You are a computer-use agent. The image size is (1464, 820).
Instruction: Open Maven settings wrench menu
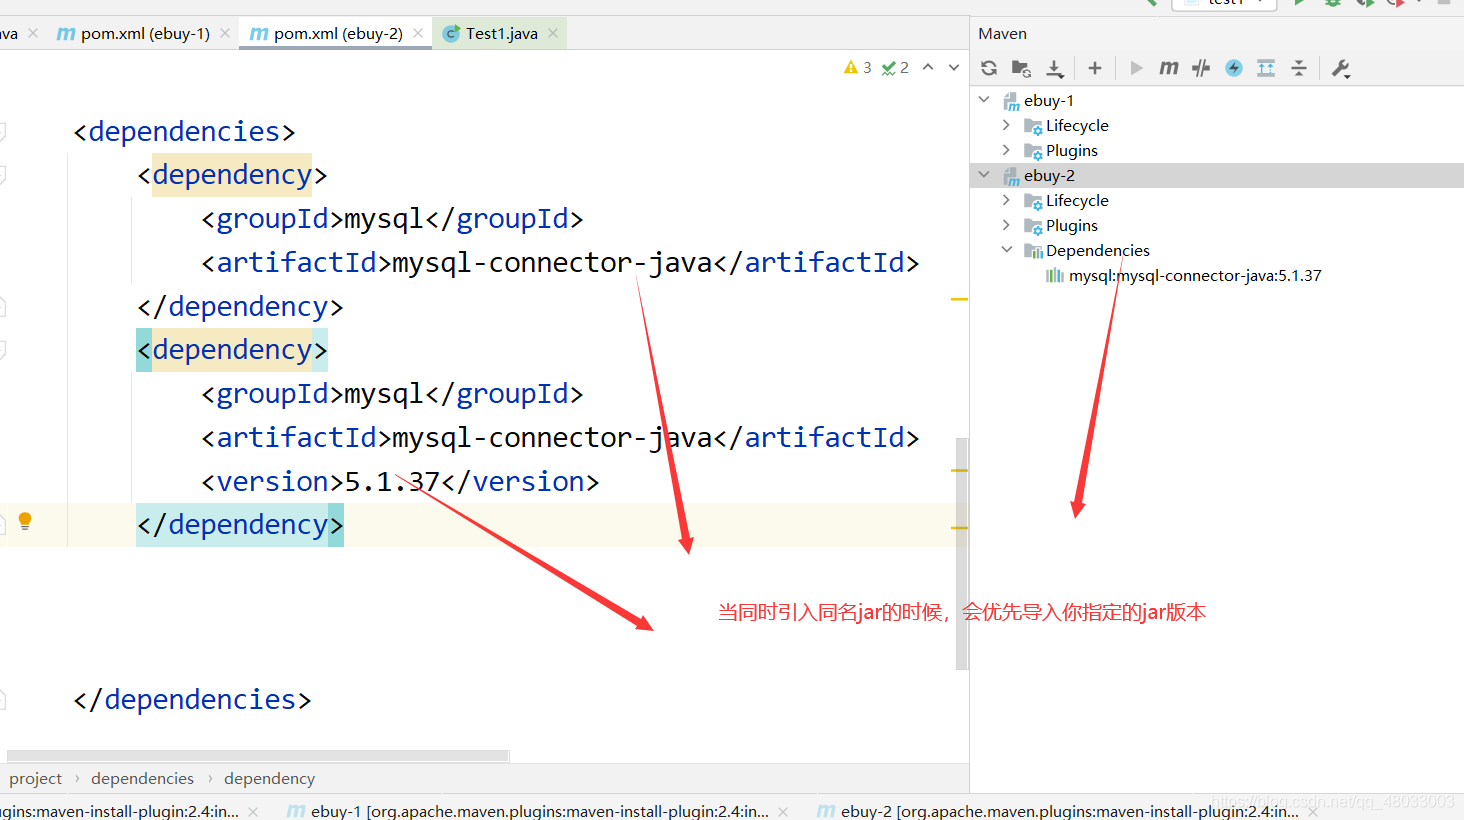1341,68
